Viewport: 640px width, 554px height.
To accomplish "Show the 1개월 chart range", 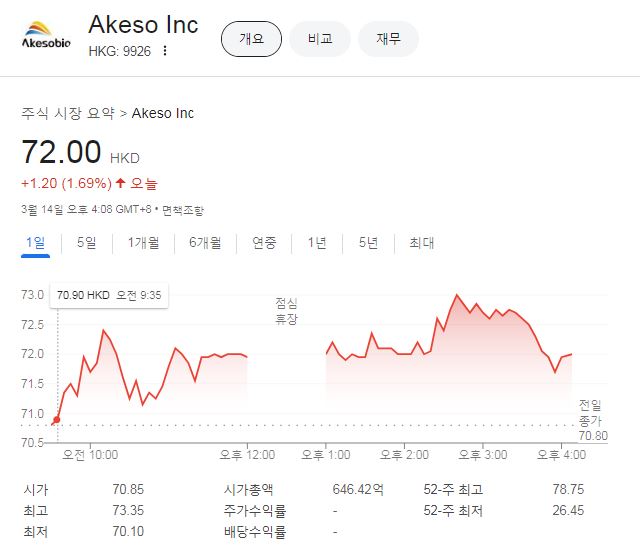I will [x=143, y=243].
